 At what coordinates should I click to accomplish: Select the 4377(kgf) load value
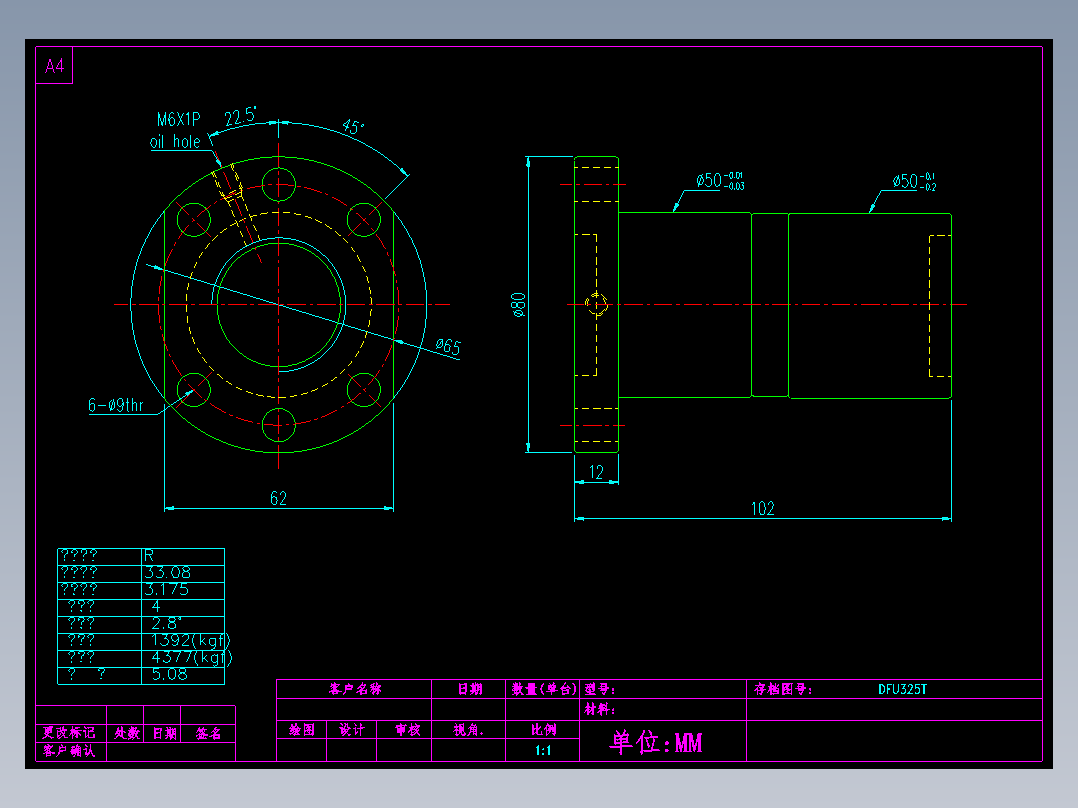click(x=192, y=657)
